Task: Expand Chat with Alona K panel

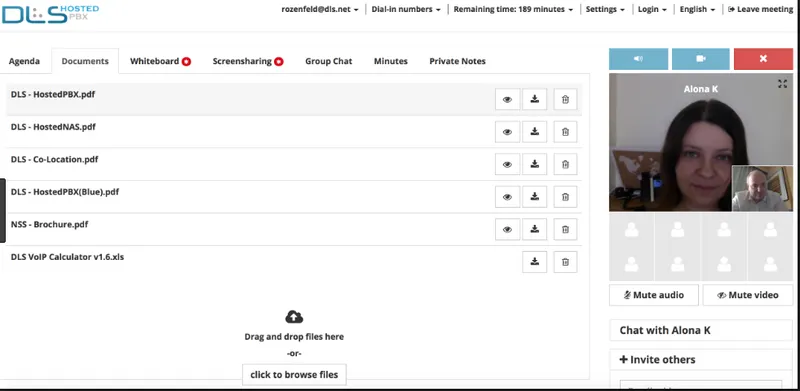Action: click(701, 330)
